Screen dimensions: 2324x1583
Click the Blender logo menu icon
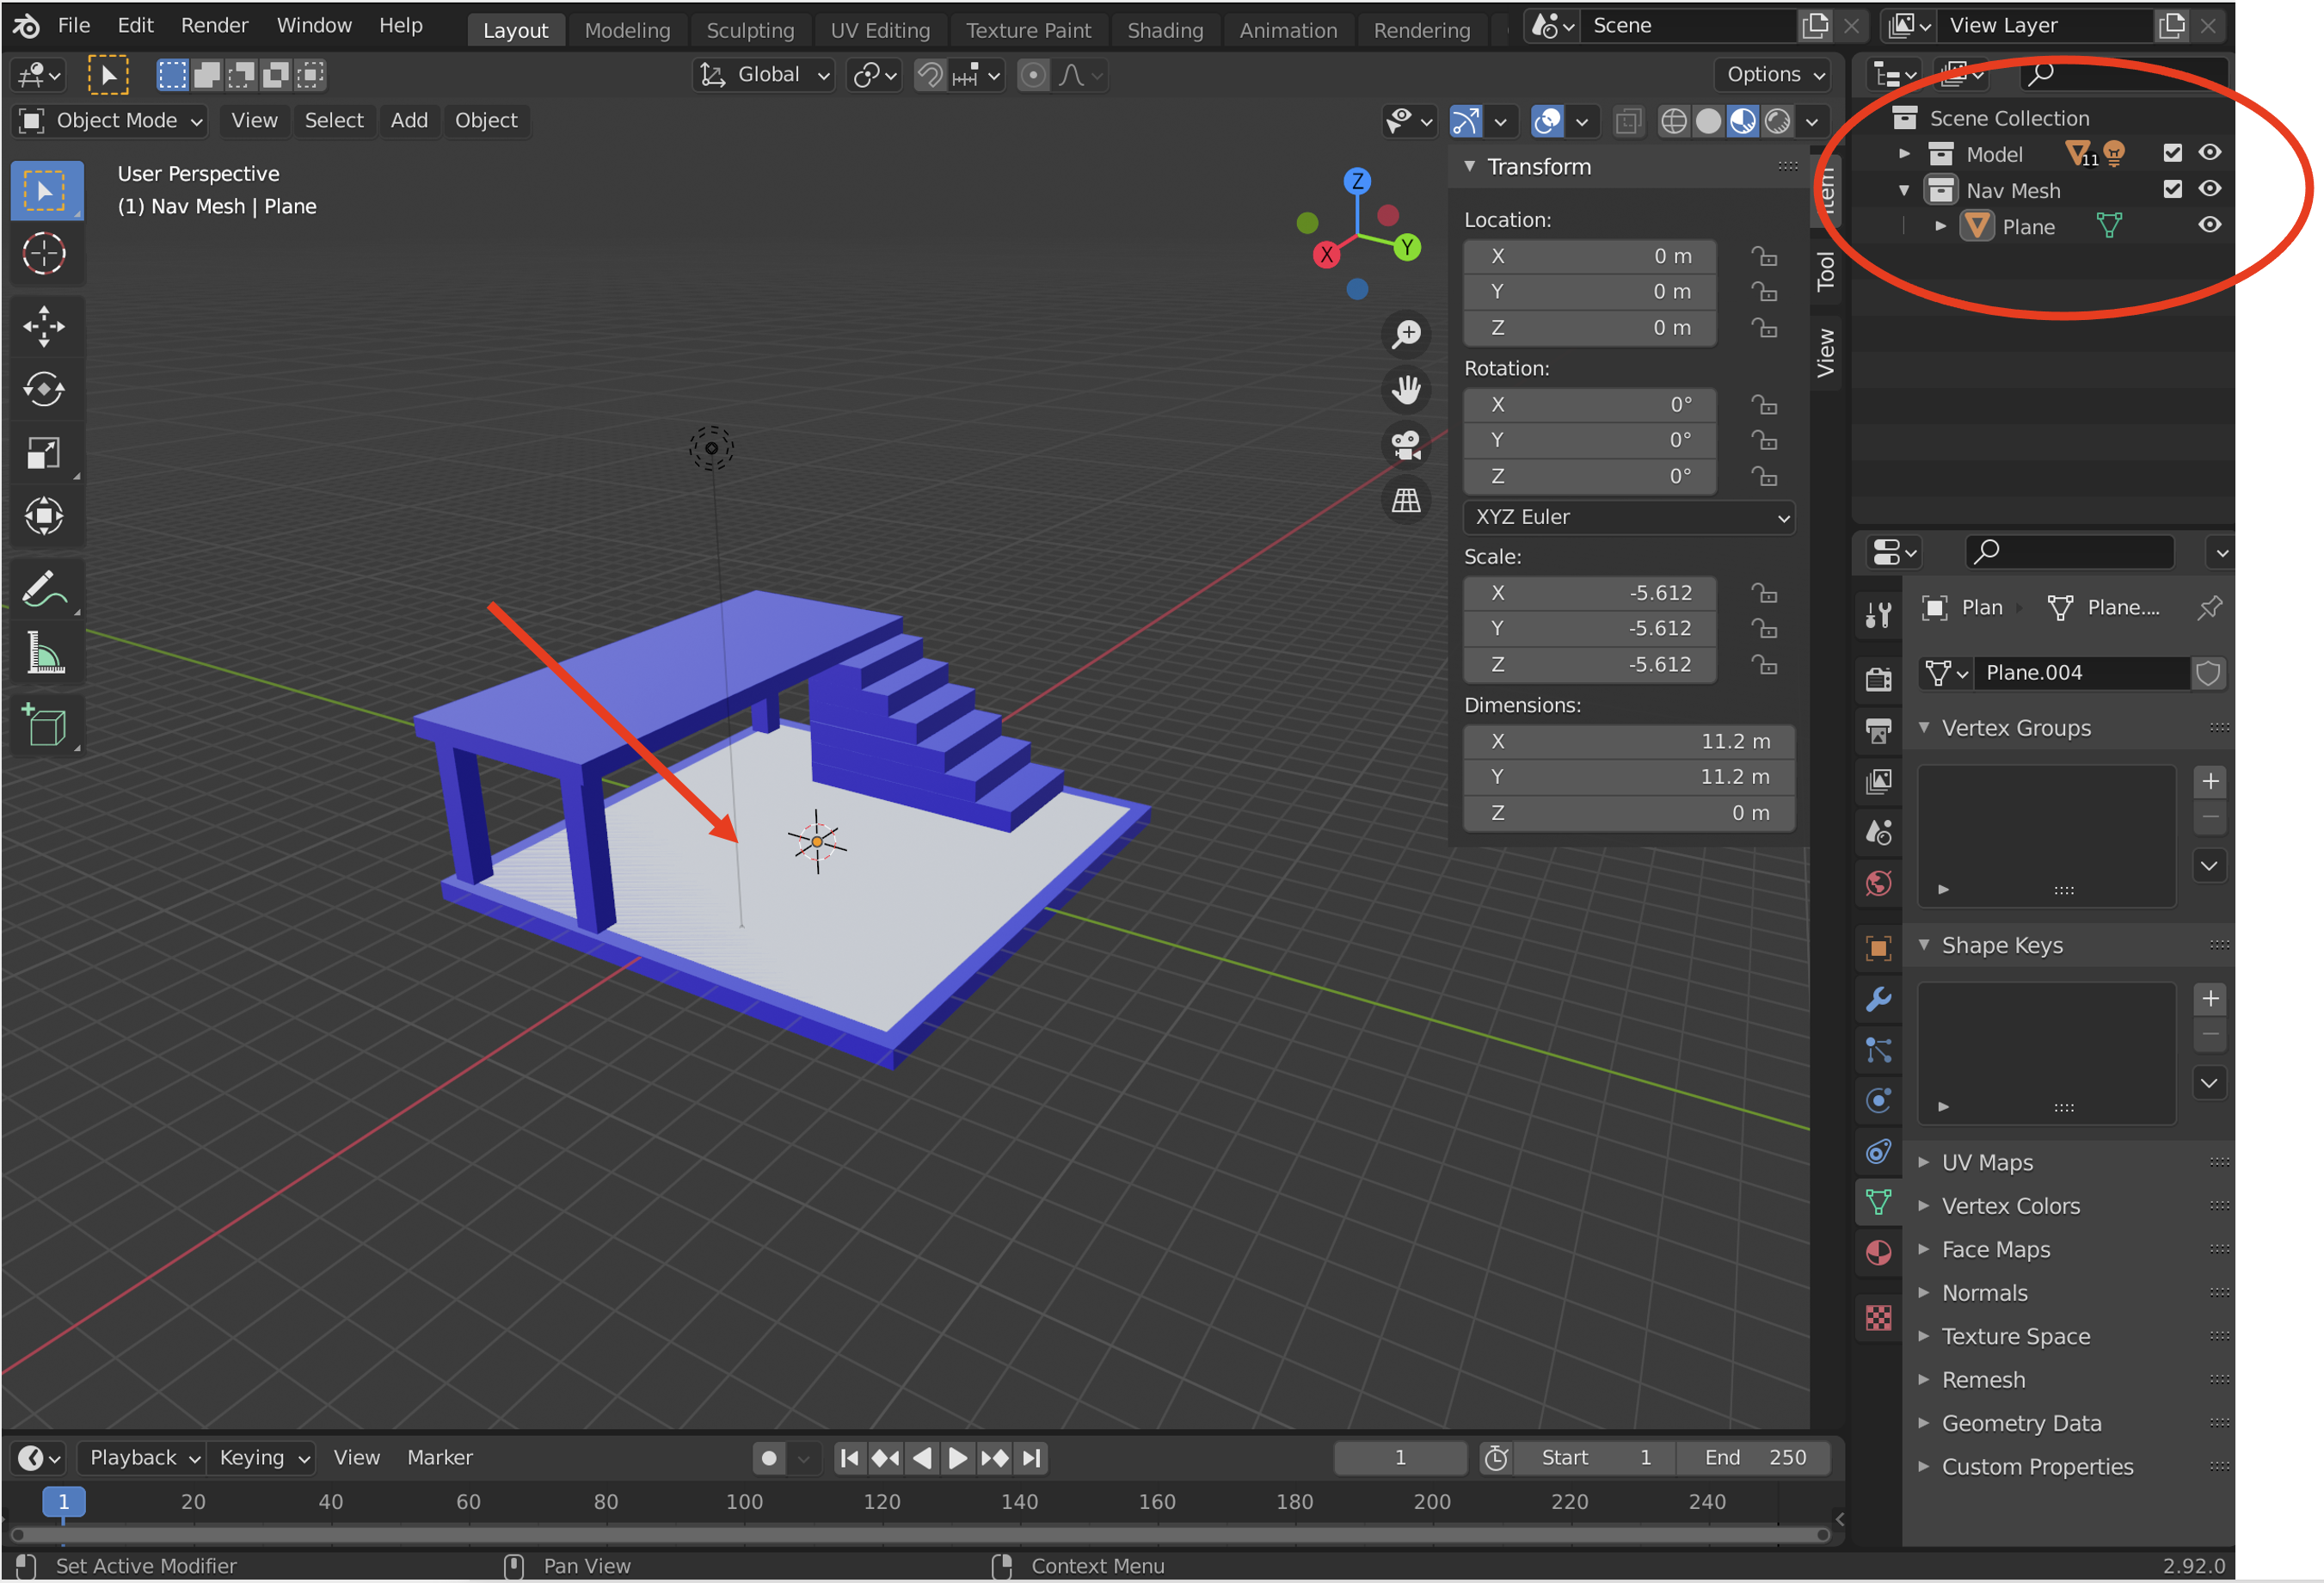27,25
